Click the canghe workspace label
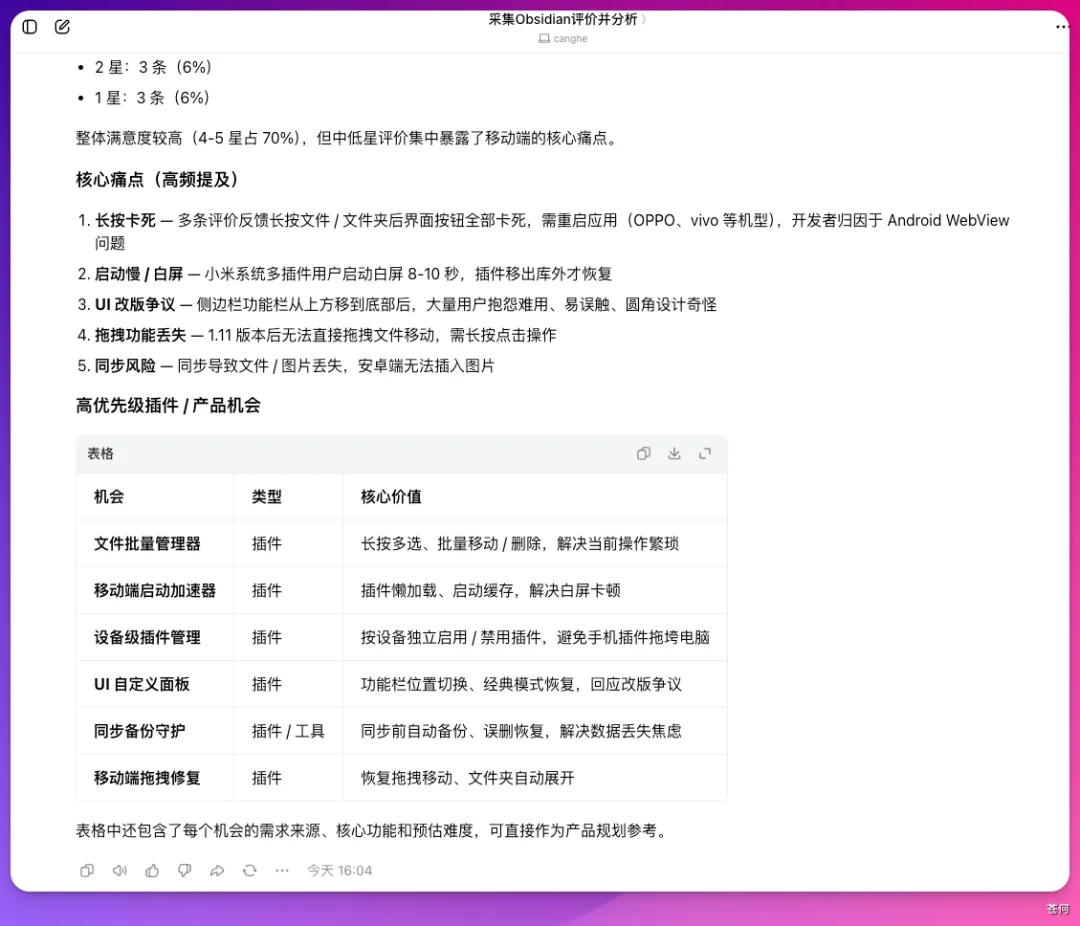Screen dimensions: 1080x926 pos(563,39)
